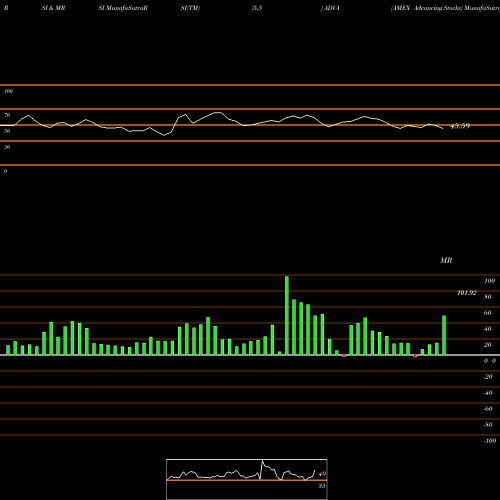Click the RSI axis label 50
This screenshot has height=500, width=500.
coord(7,131)
